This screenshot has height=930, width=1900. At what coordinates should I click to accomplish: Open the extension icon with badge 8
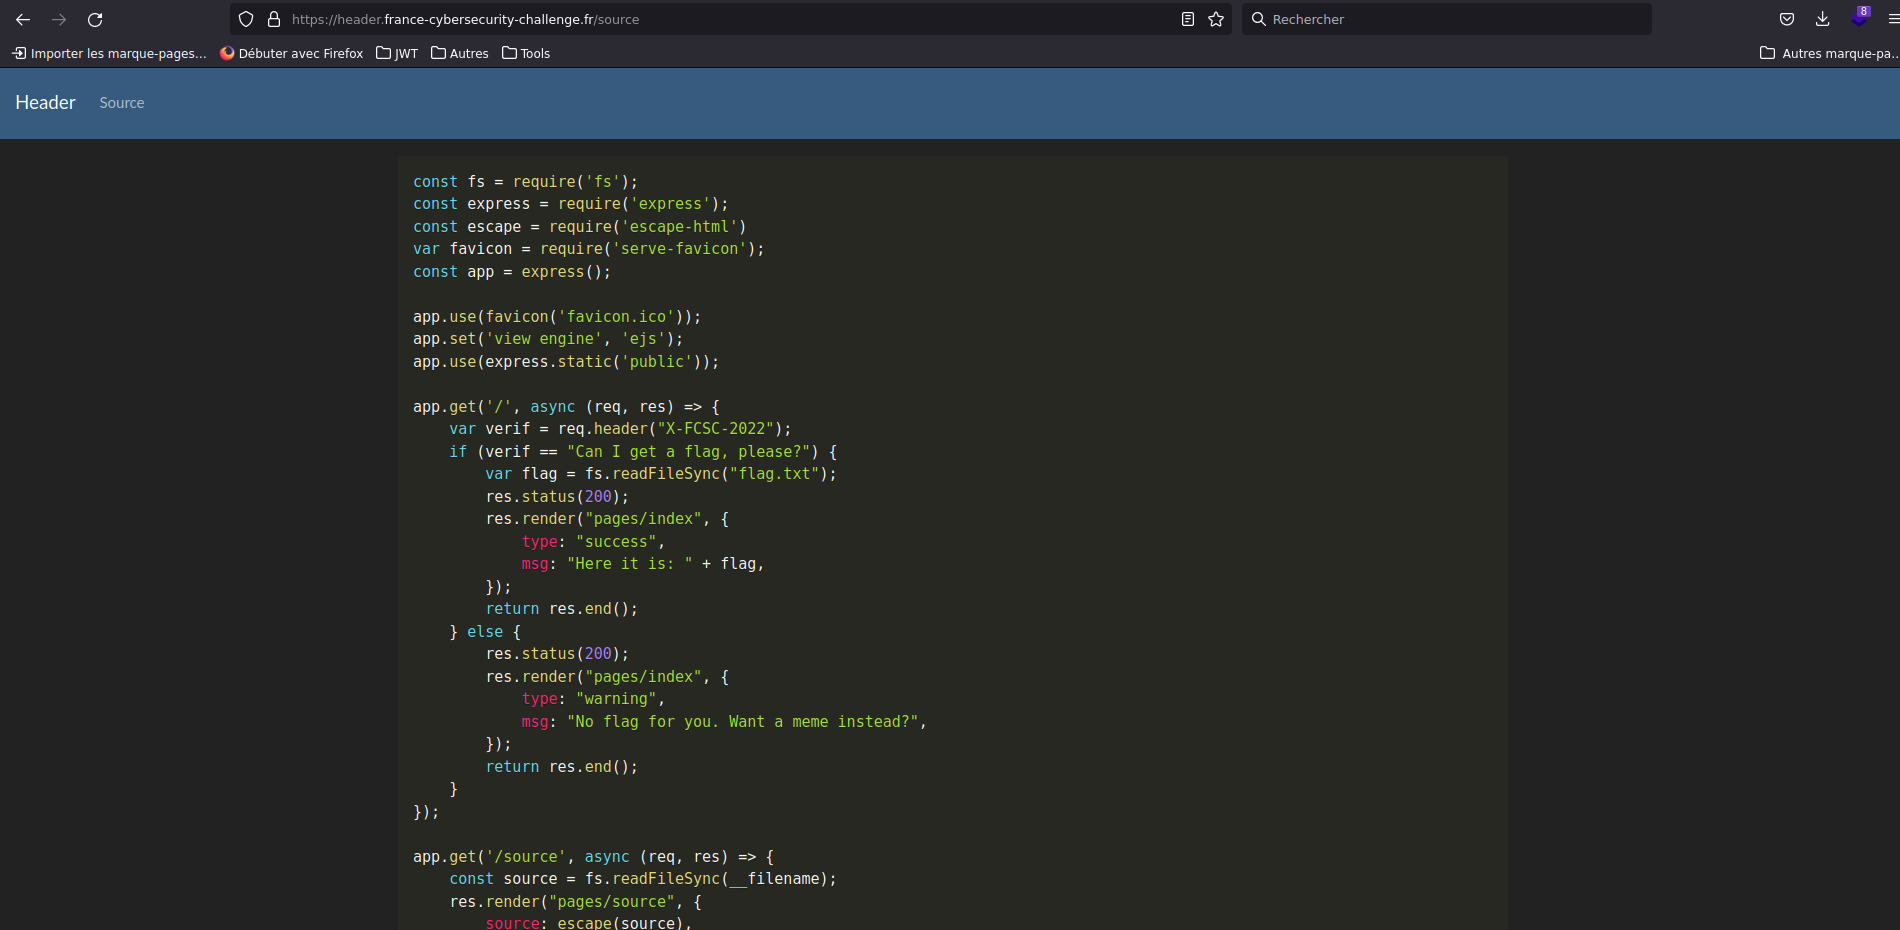click(1860, 17)
